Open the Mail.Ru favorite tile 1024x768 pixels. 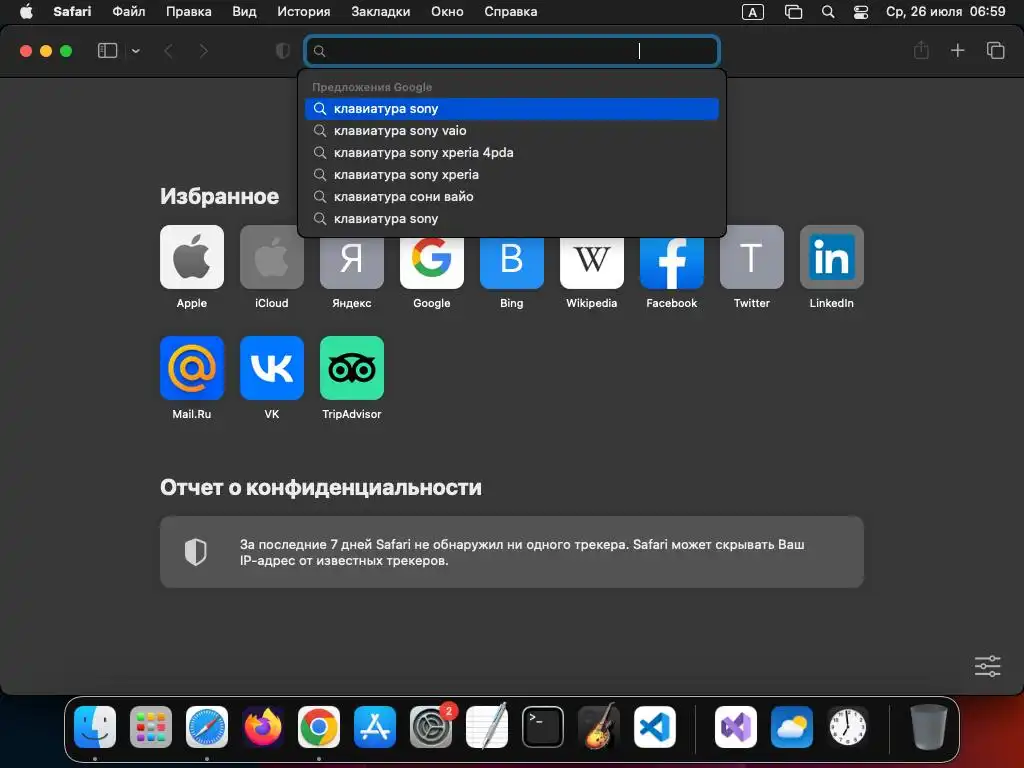click(192, 368)
